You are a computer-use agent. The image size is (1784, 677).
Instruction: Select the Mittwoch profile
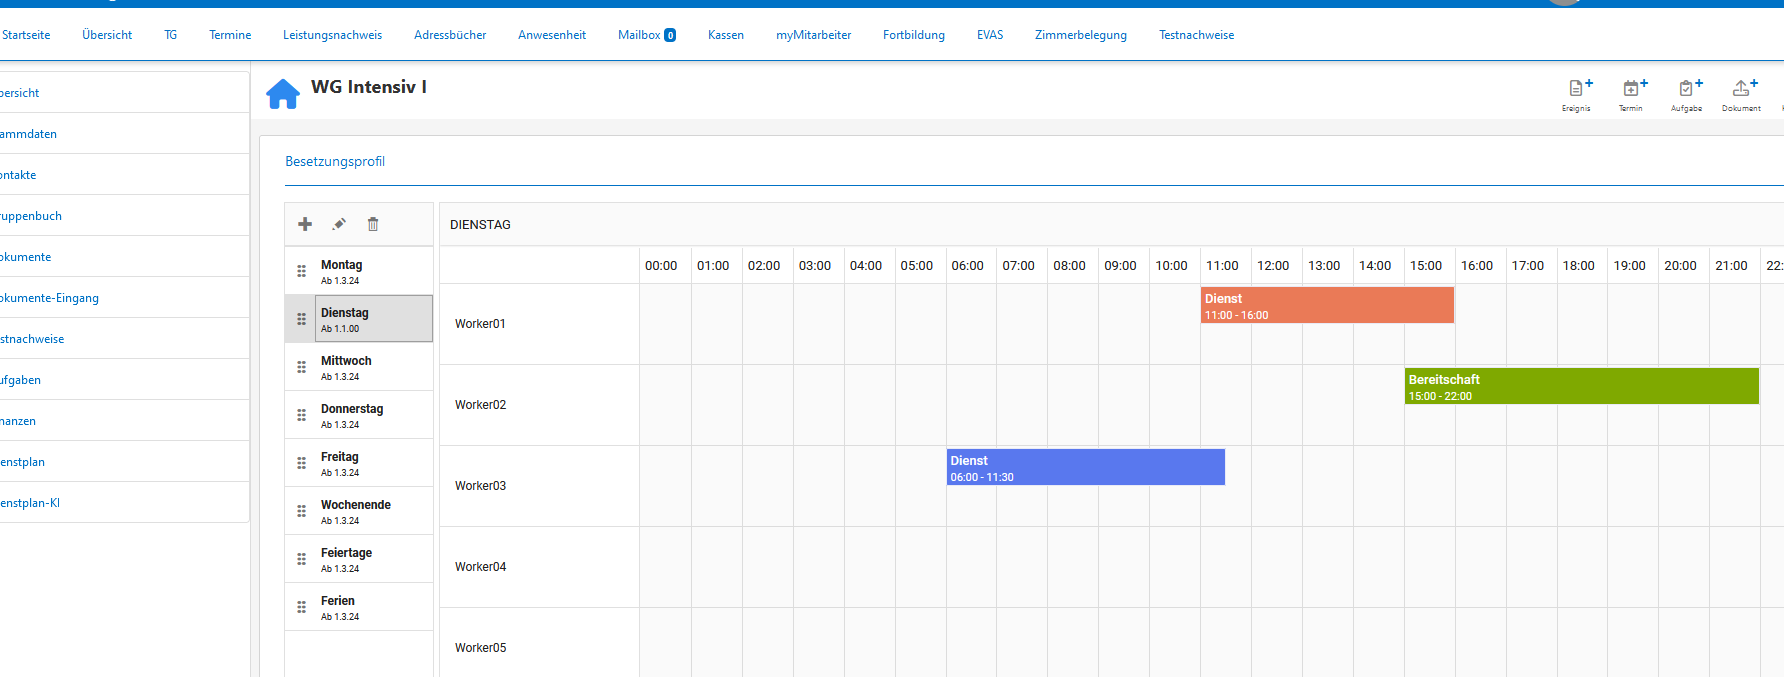[x=346, y=367]
